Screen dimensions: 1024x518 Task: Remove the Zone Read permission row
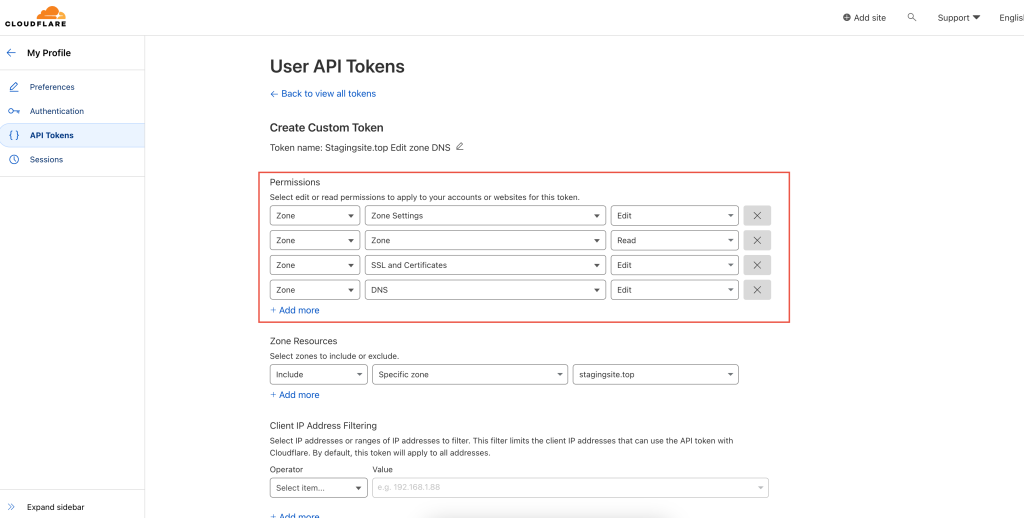[x=757, y=240]
